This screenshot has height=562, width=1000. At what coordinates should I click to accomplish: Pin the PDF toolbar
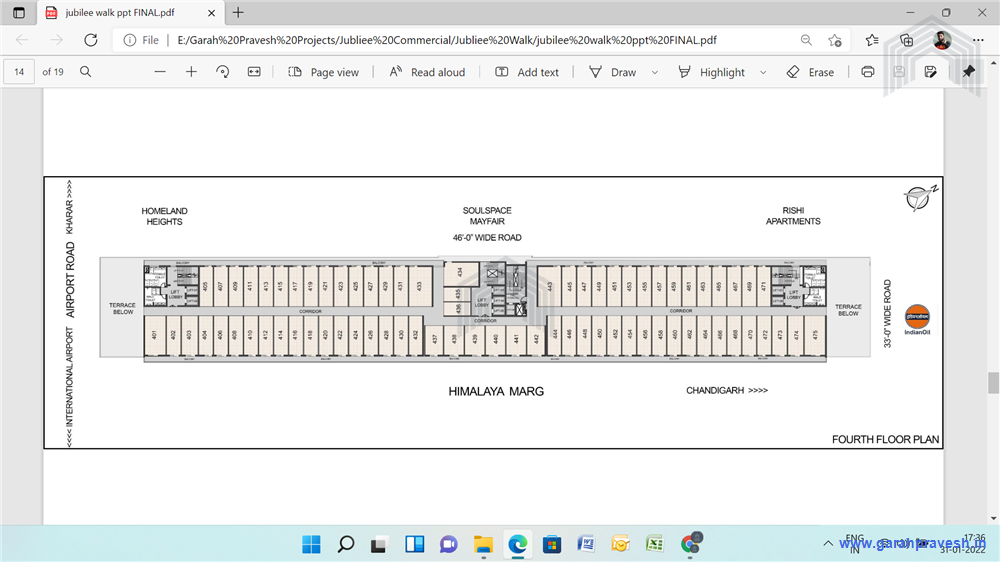click(968, 72)
